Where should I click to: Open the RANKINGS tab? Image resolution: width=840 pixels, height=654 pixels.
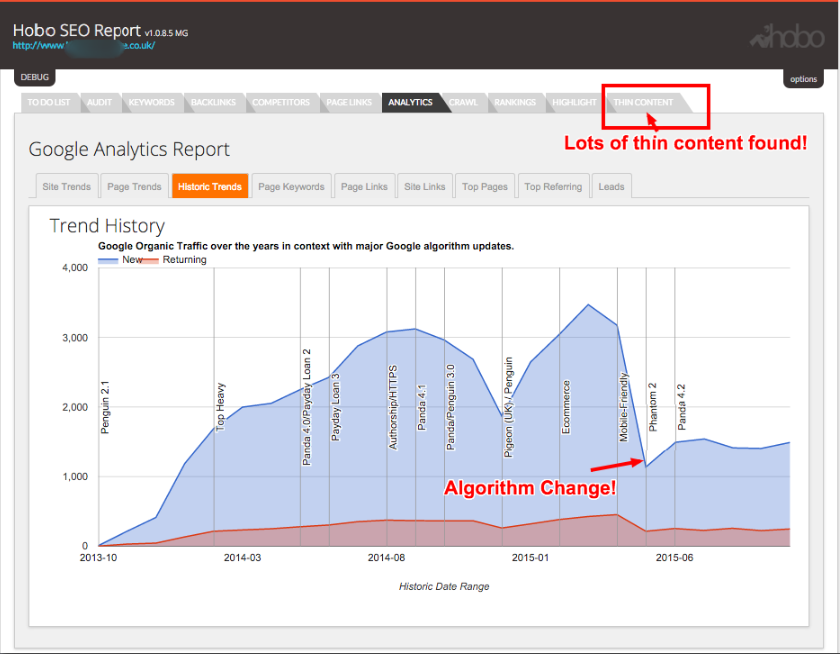click(x=515, y=102)
